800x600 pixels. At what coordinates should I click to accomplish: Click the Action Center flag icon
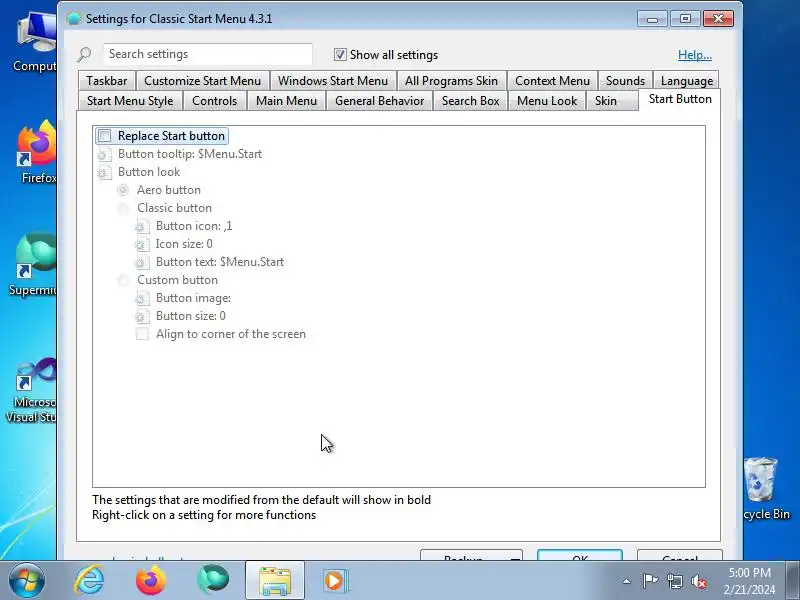tap(650, 581)
